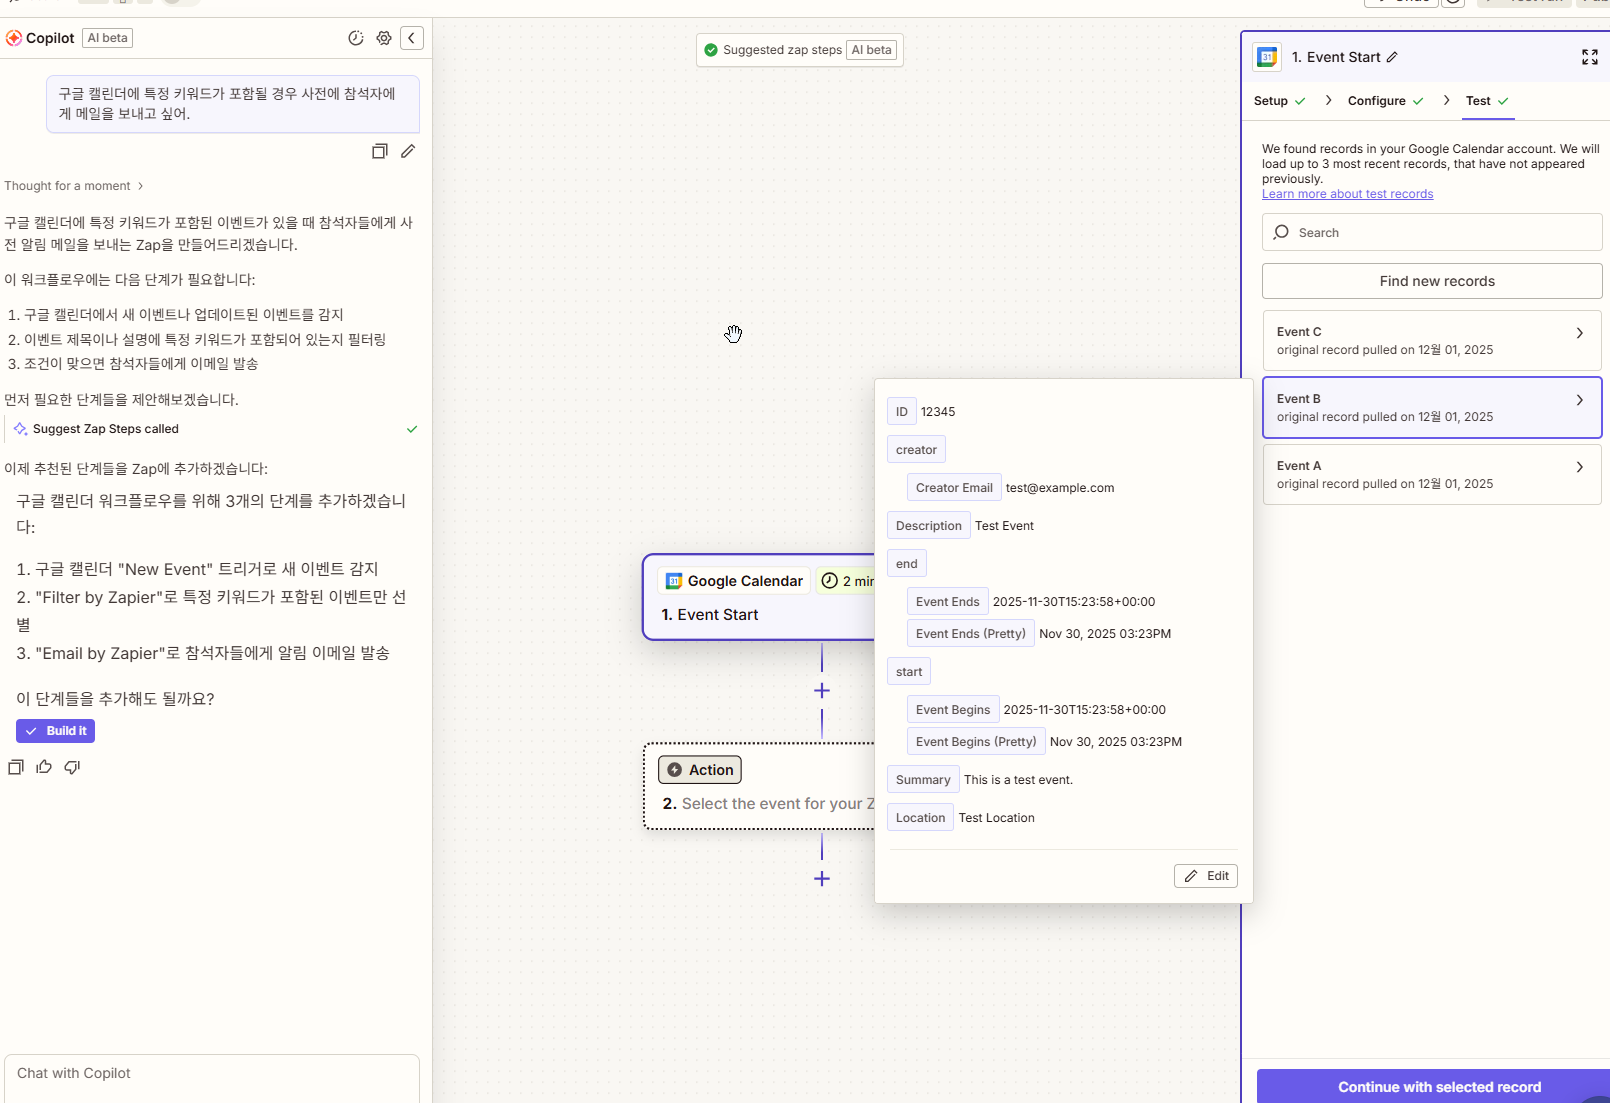
Task: Edit the user's prompt with pencil icon
Action: point(408,151)
